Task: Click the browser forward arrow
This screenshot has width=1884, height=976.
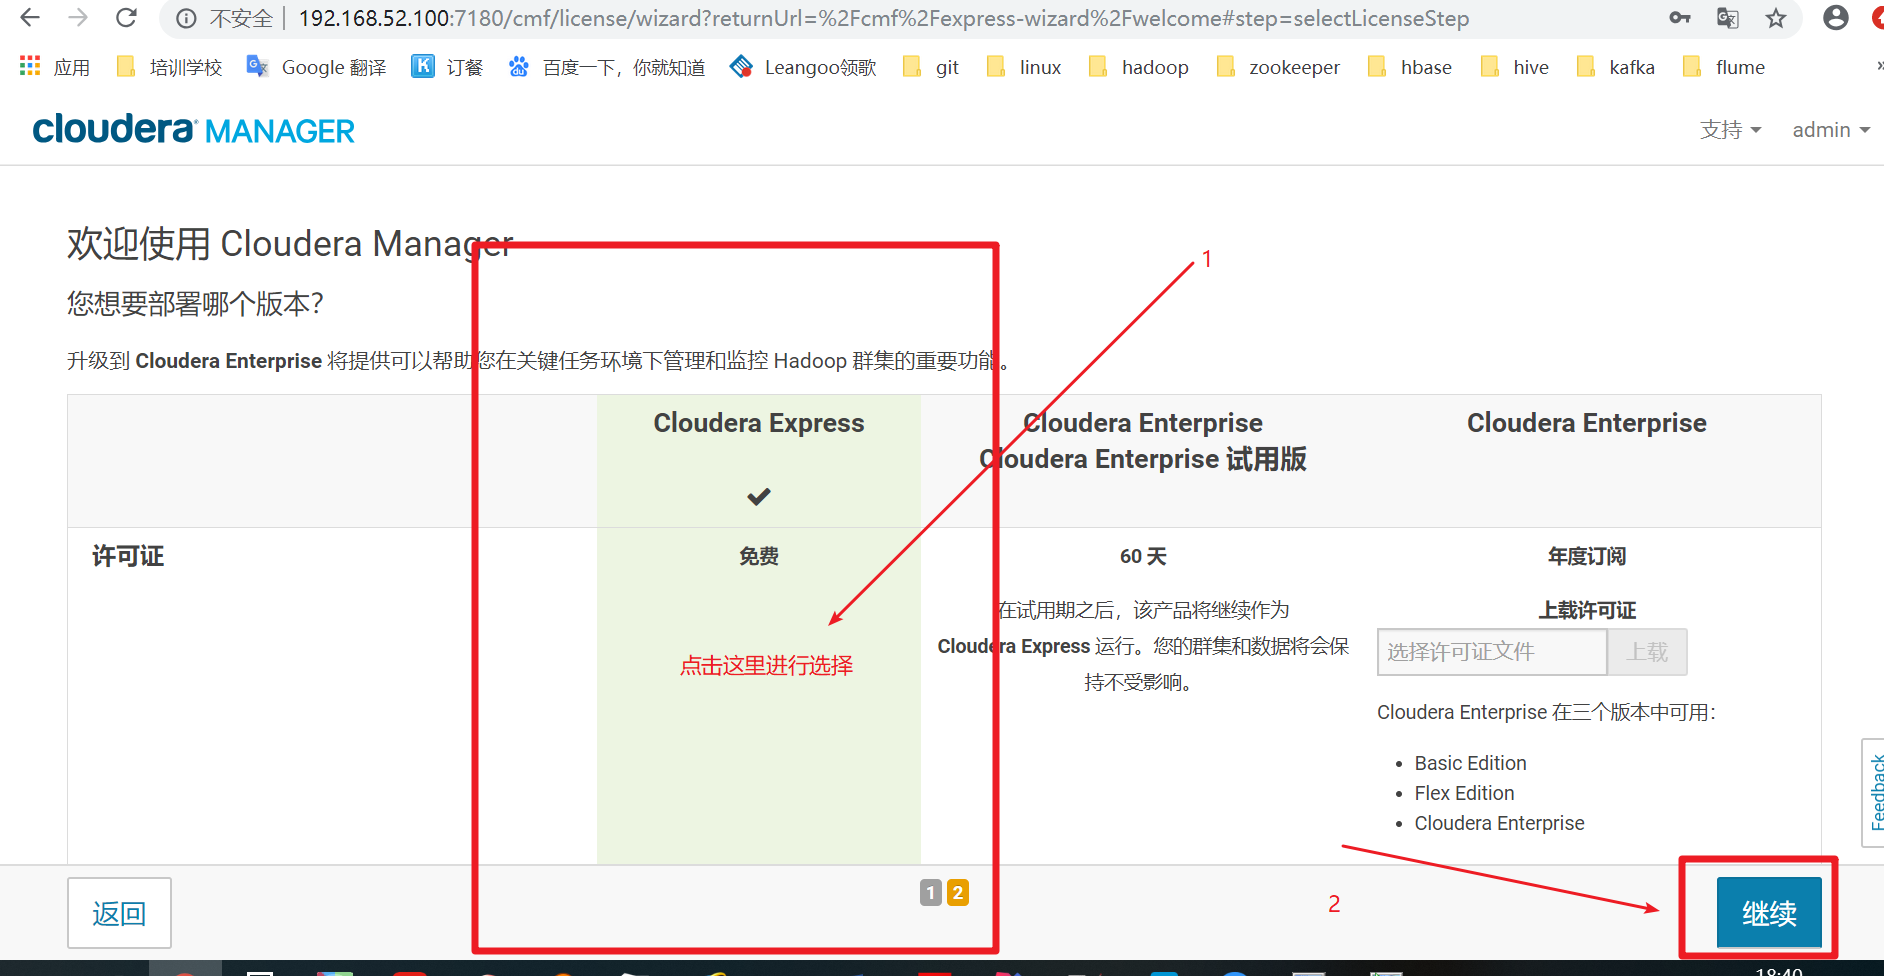Action: point(78,18)
